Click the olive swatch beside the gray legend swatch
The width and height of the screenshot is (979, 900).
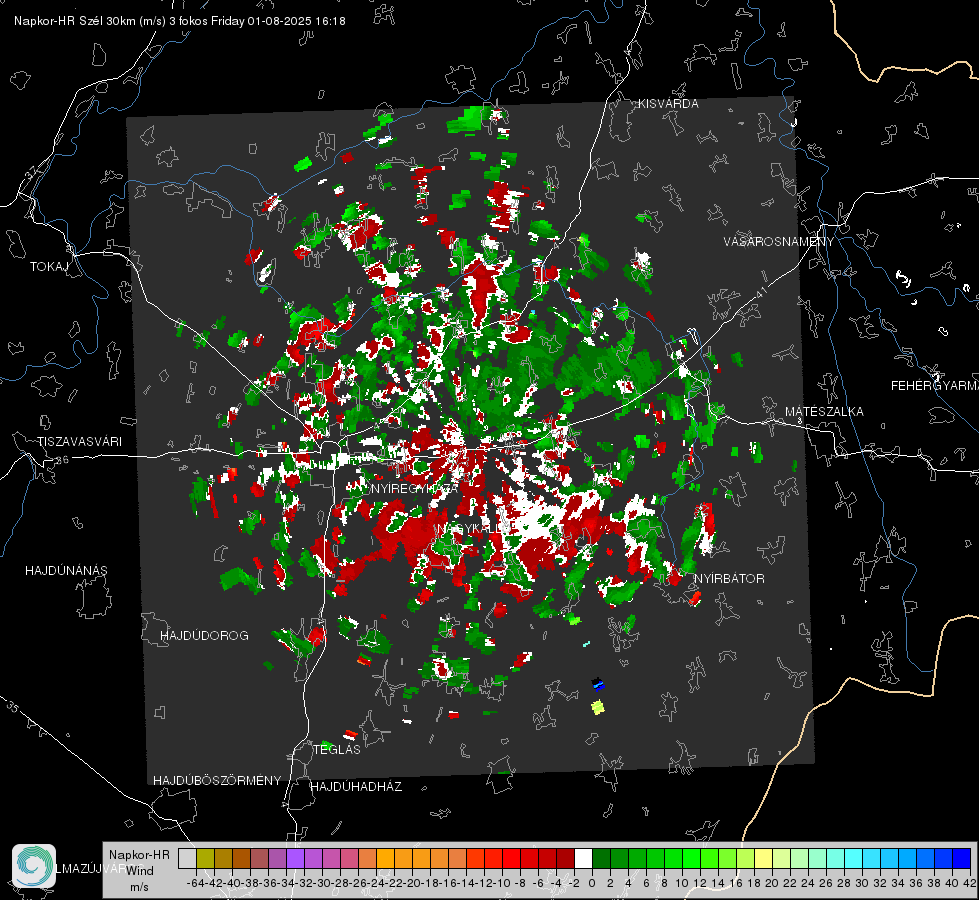(205, 858)
